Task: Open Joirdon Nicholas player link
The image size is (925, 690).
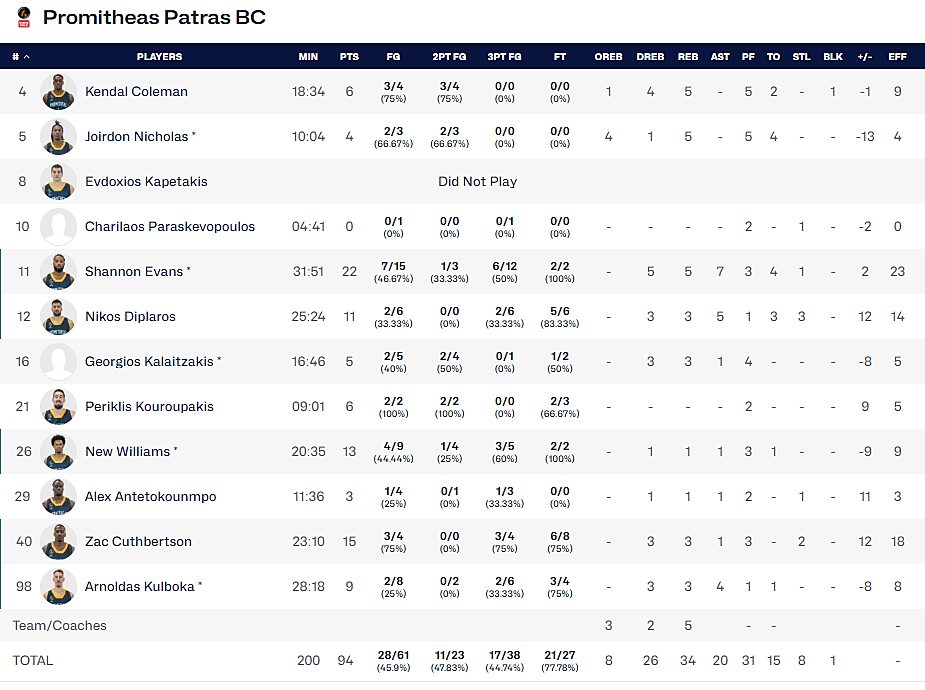Action: coord(136,136)
